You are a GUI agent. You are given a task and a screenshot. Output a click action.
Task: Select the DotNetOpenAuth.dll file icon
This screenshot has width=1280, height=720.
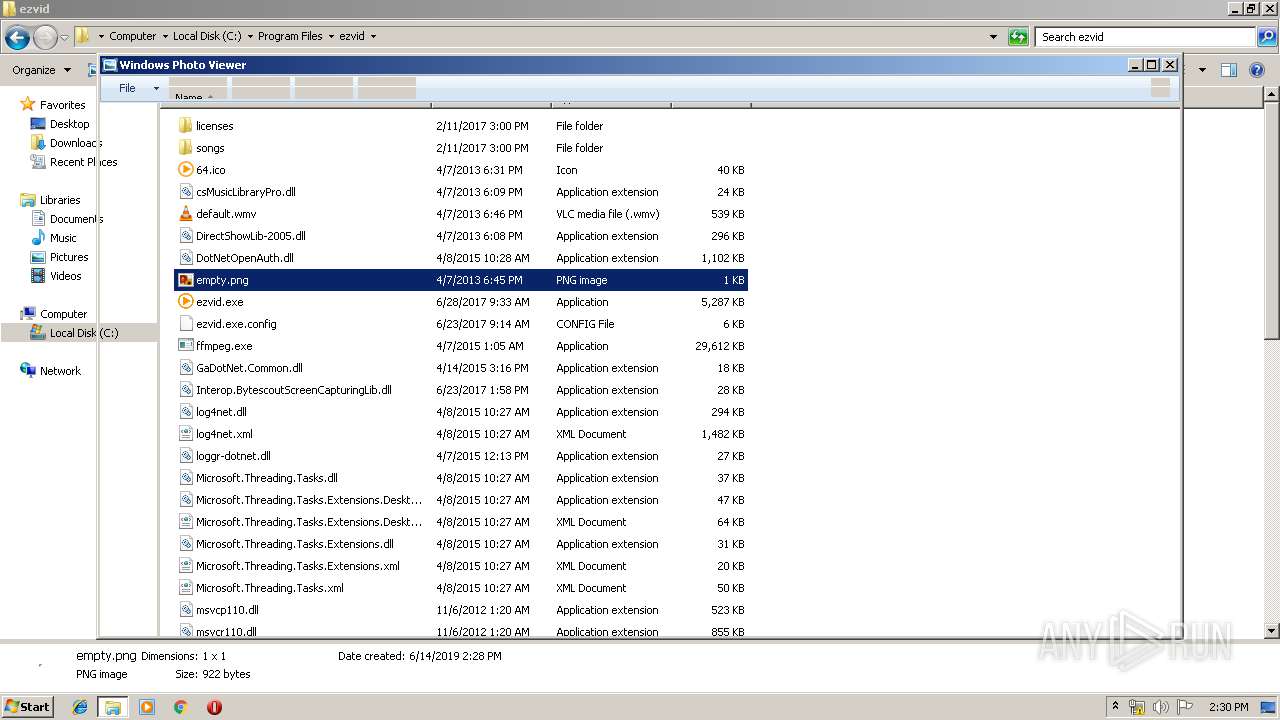click(185, 258)
